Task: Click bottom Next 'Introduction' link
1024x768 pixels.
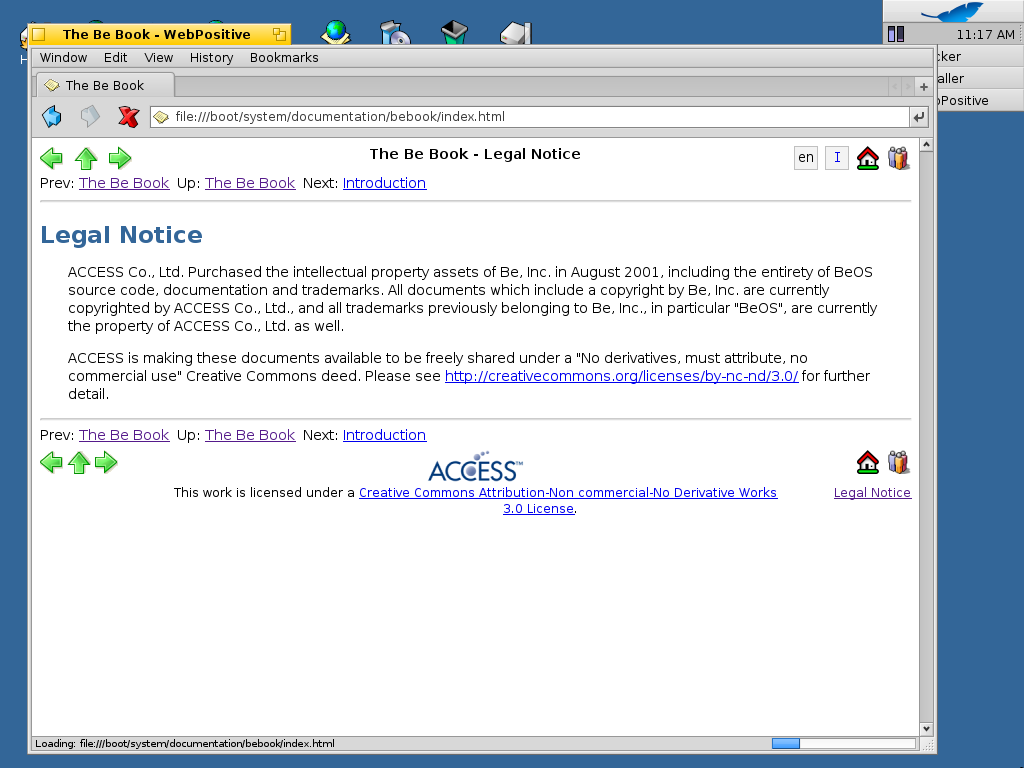Action: (x=385, y=435)
